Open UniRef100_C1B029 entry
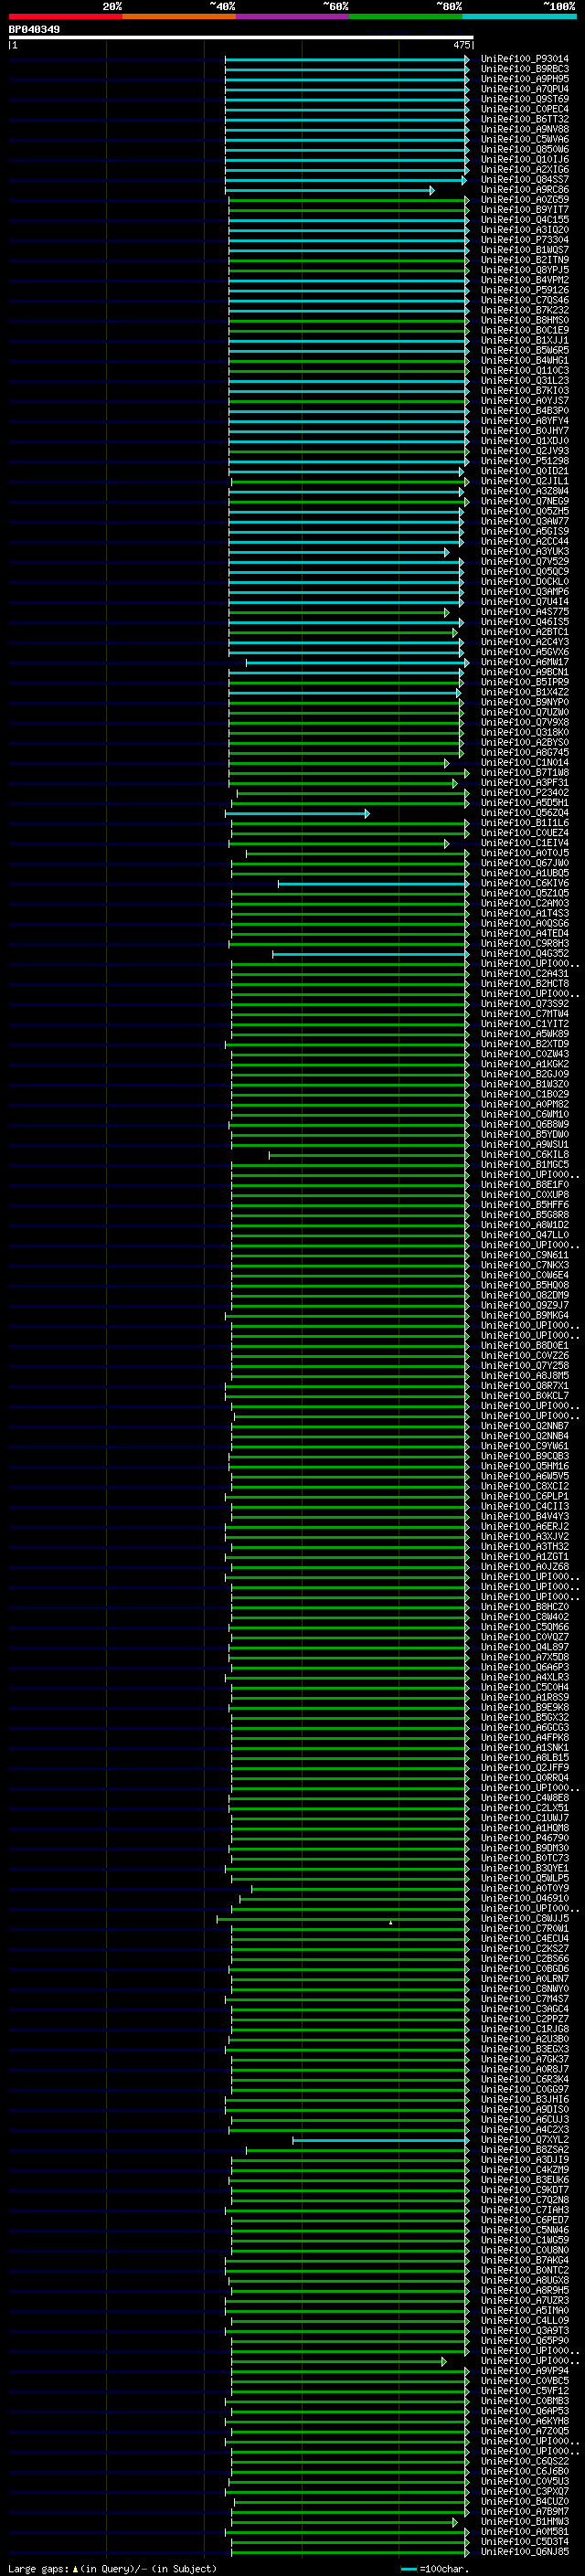Viewport: 585px width, 2576px height. pyautogui.click(x=524, y=1094)
